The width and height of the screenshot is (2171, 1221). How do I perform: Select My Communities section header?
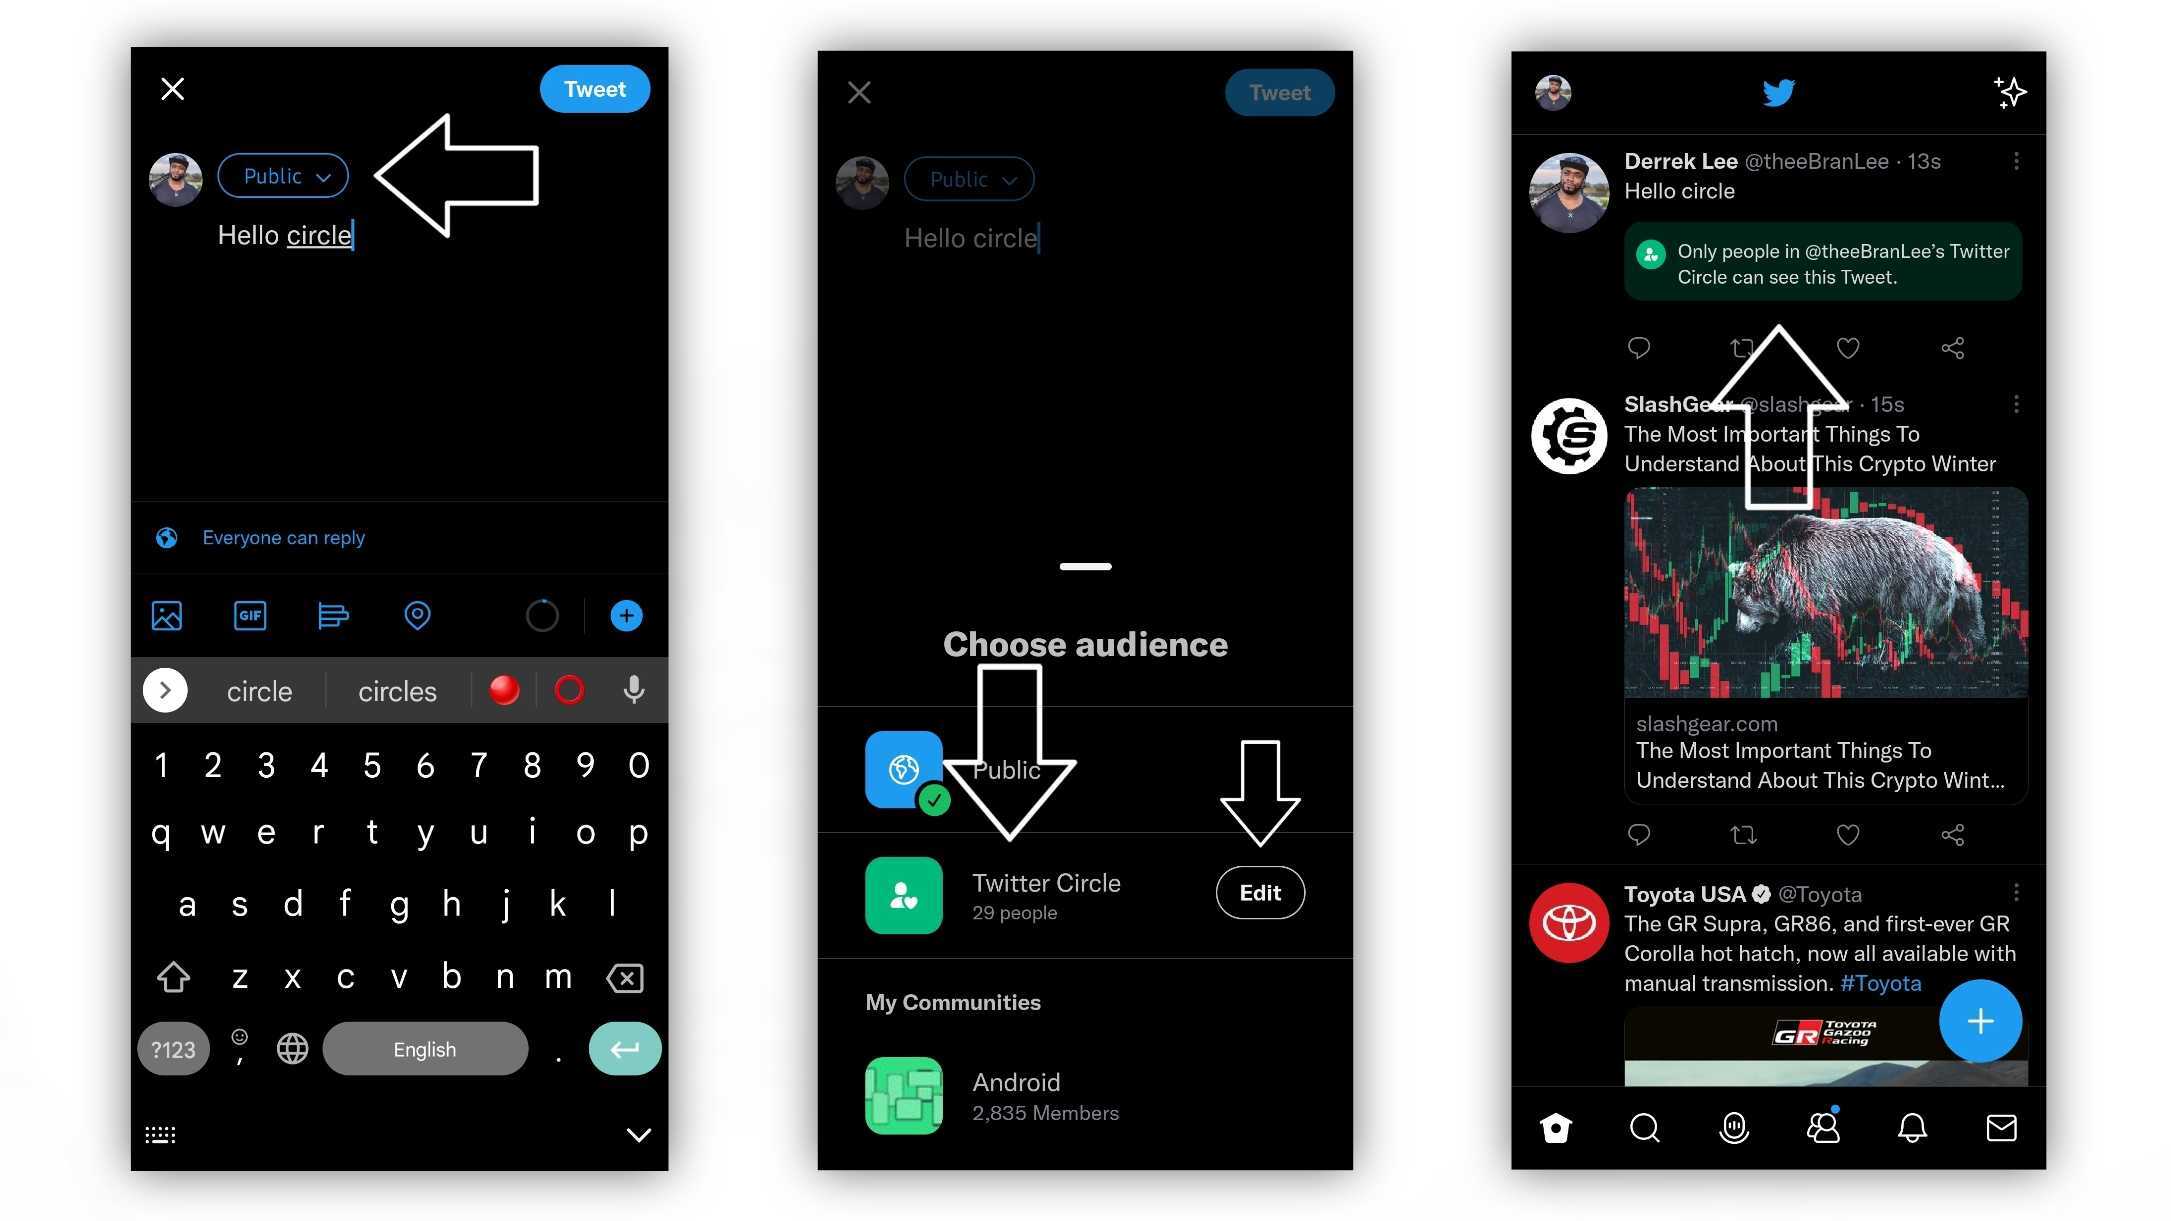coord(953,1002)
